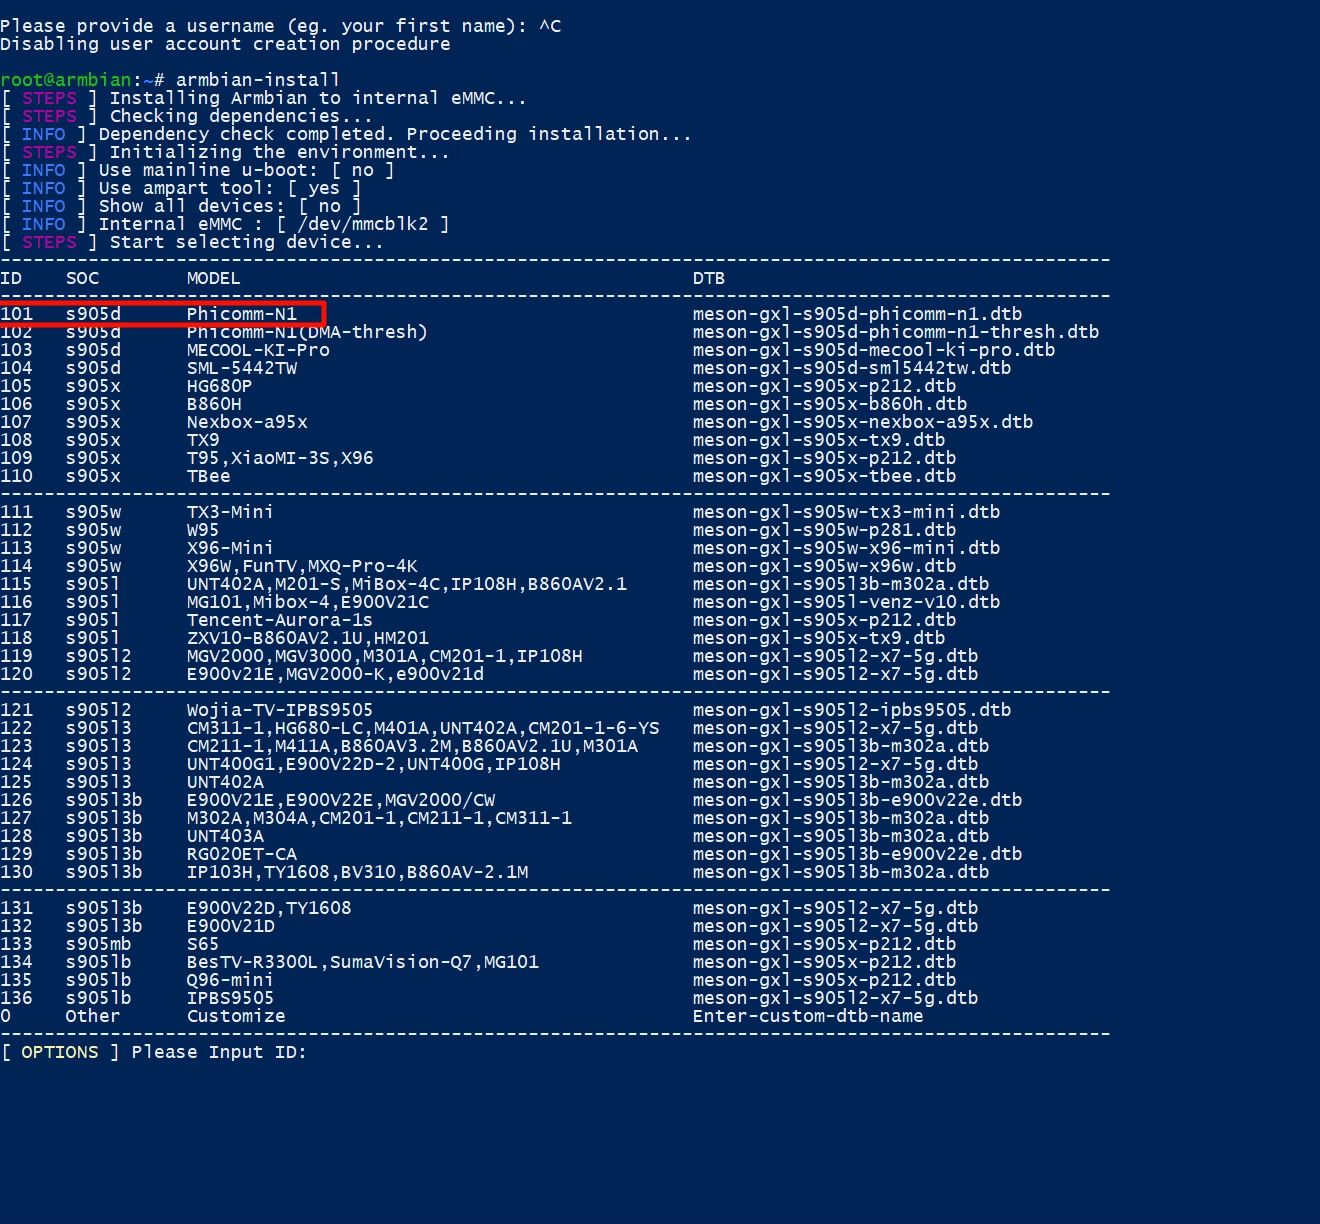Click the Enter-custom-dtb-name text

808,1016
